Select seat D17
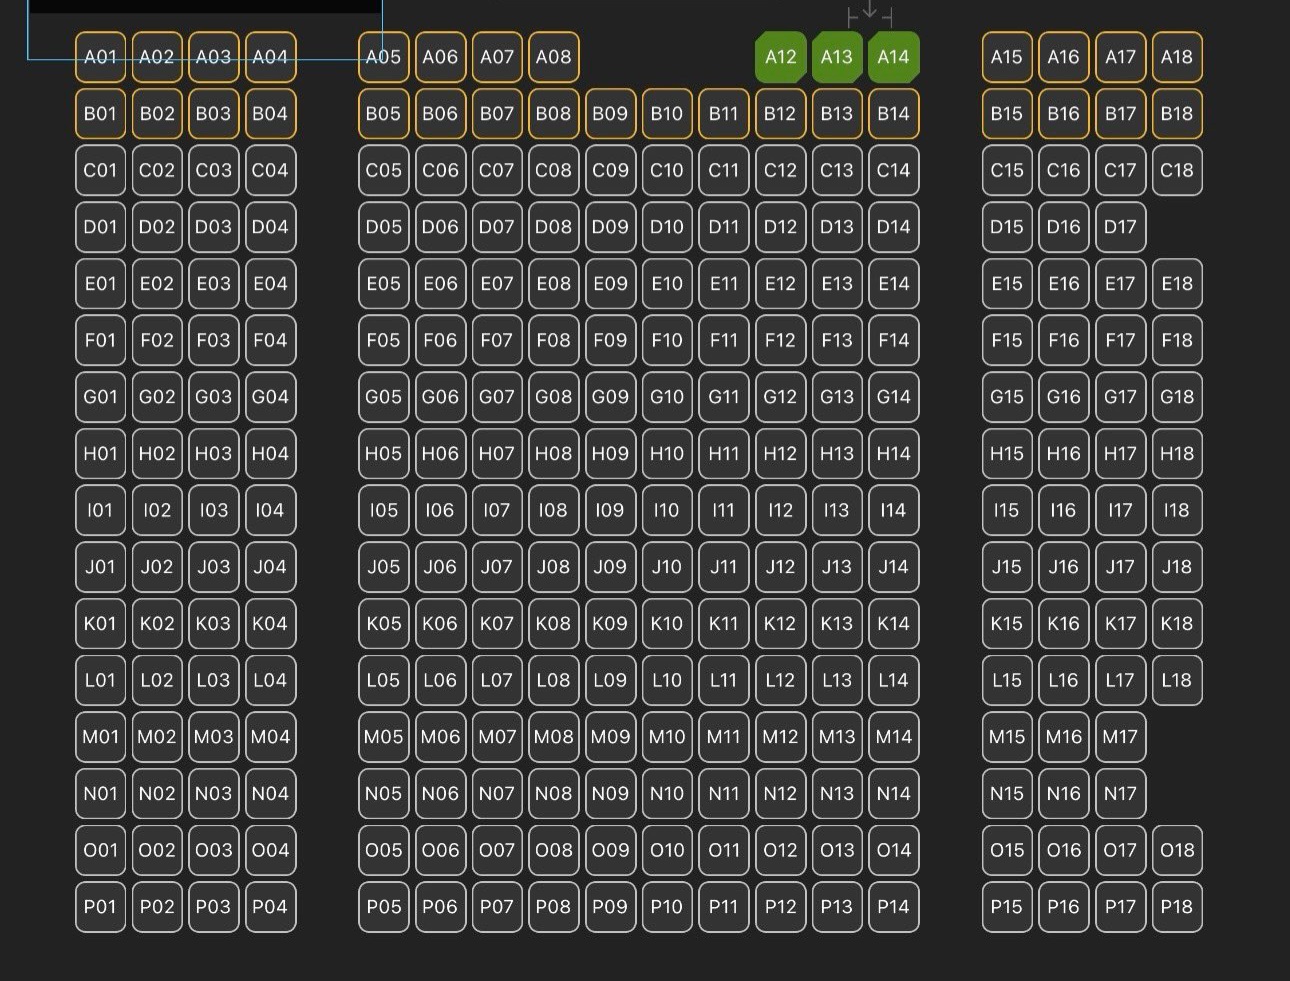Image resolution: width=1290 pixels, height=981 pixels. point(1120,227)
